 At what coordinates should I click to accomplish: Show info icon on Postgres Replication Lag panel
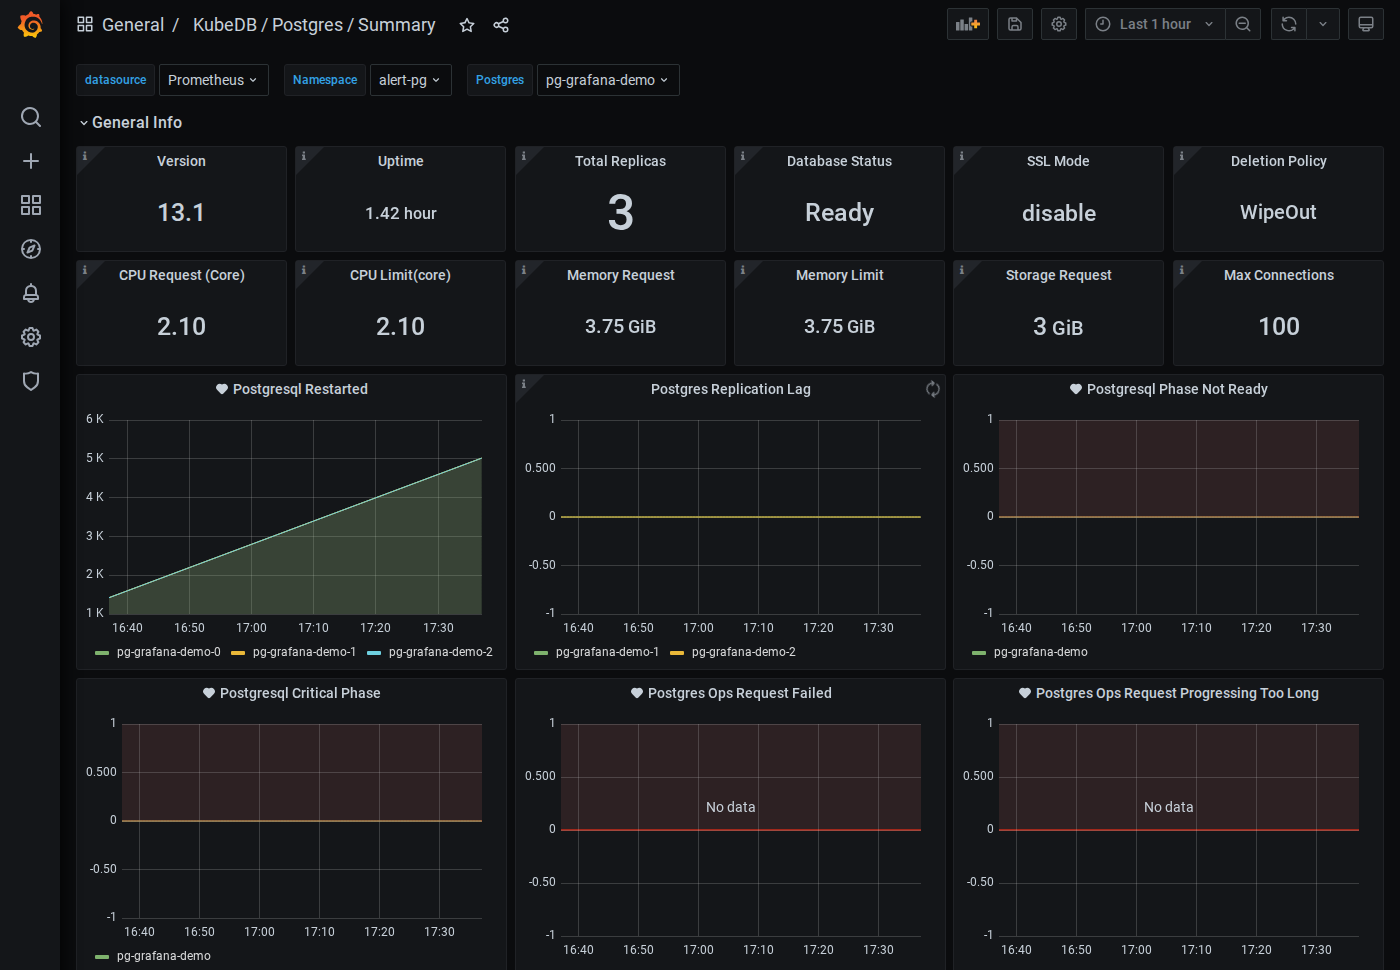tap(524, 384)
